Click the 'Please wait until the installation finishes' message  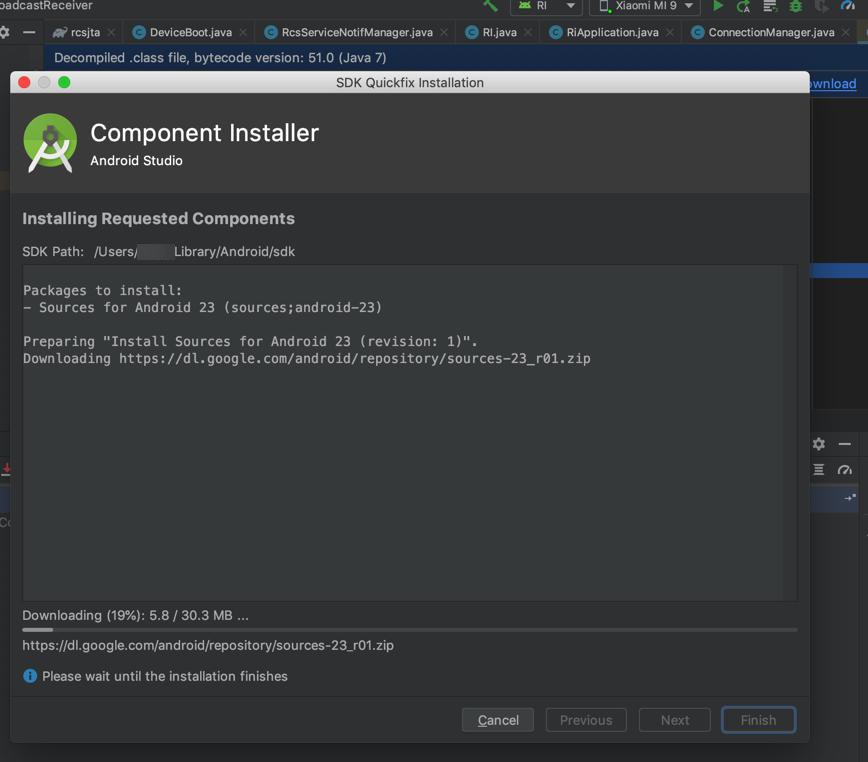click(x=165, y=676)
